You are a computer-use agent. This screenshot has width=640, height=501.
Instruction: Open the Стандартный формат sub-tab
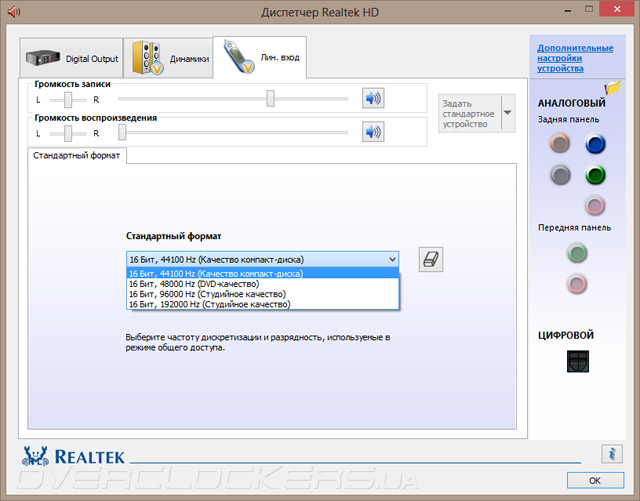[77, 156]
